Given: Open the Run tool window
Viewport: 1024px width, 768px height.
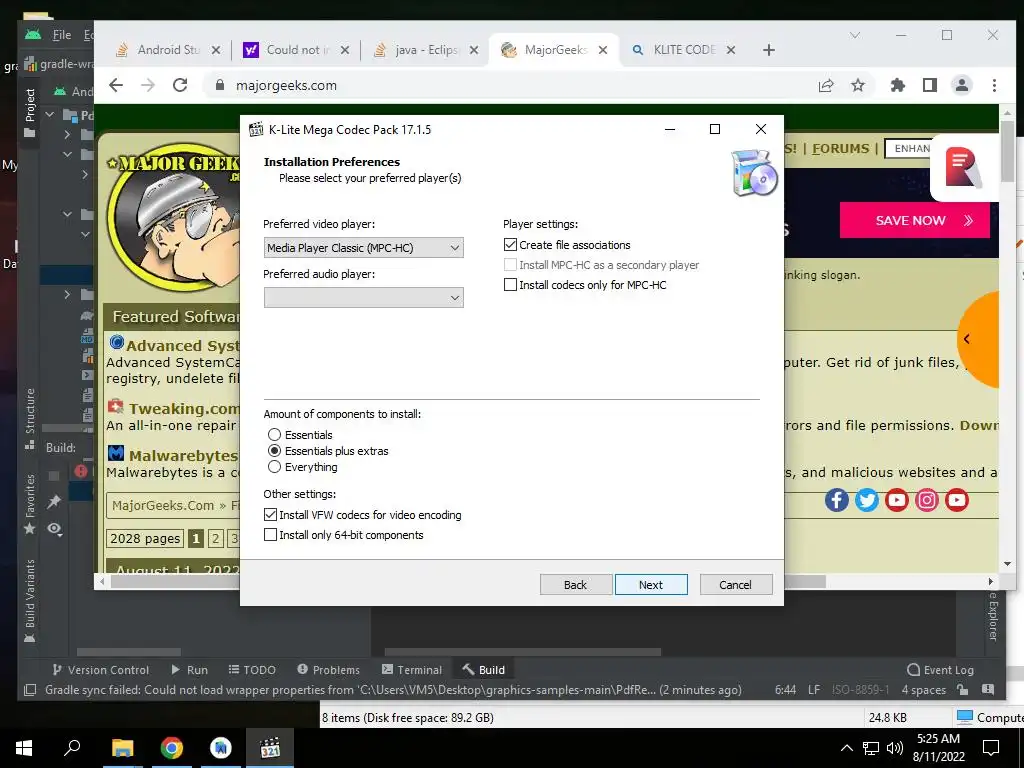Looking at the screenshot, I should 189,670.
